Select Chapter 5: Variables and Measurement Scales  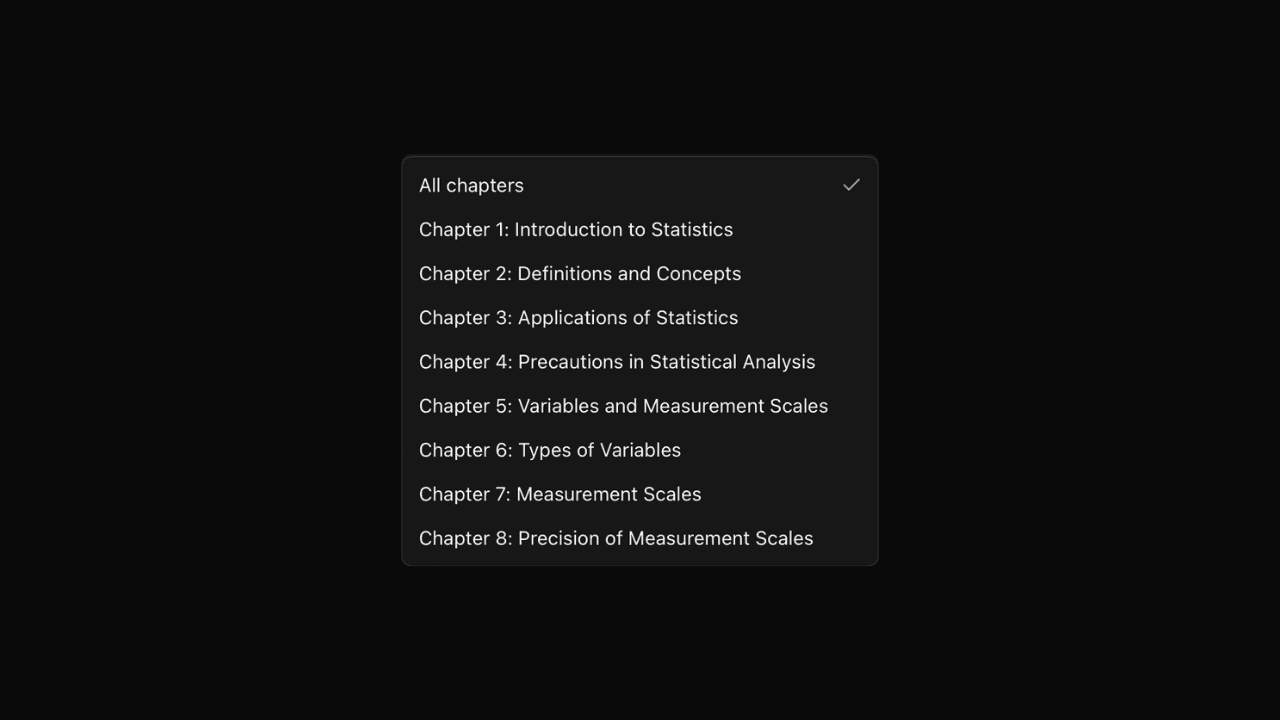[624, 405]
